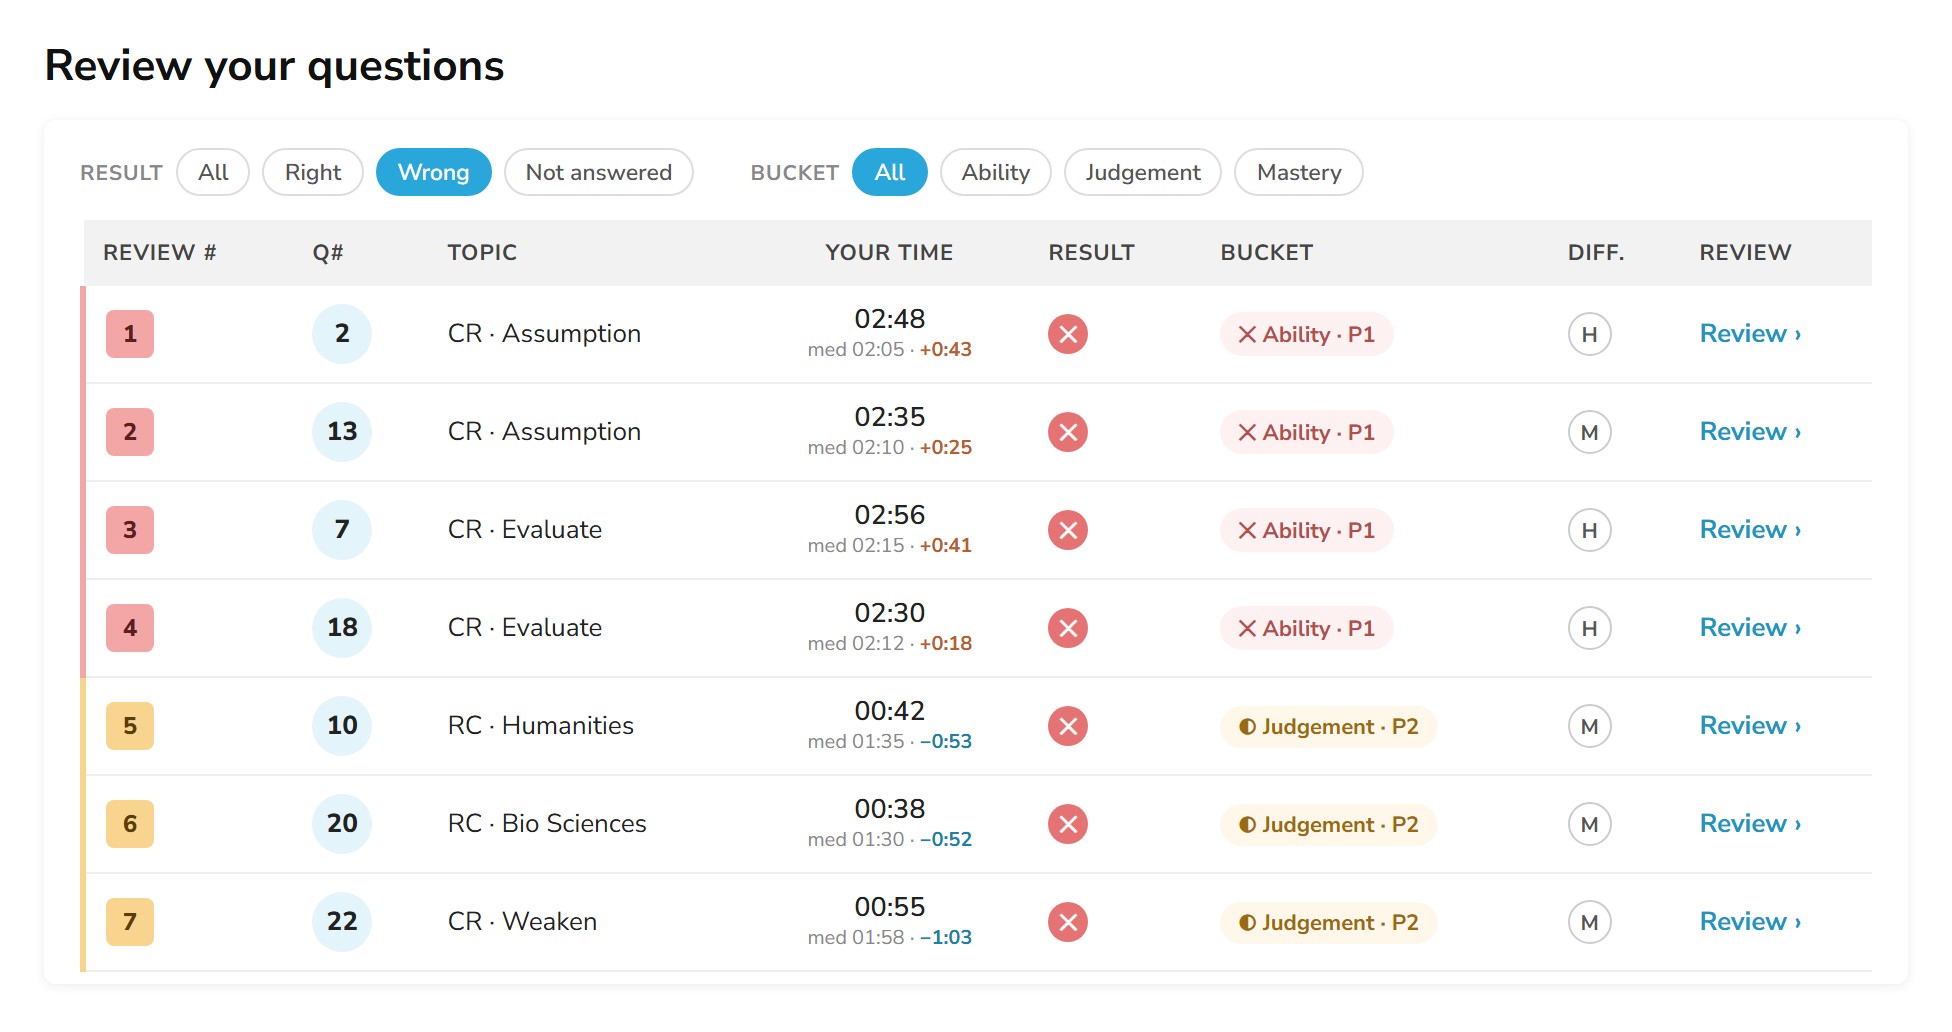
Task: Select the All bucket filter
Action: [x=889, y=172]
